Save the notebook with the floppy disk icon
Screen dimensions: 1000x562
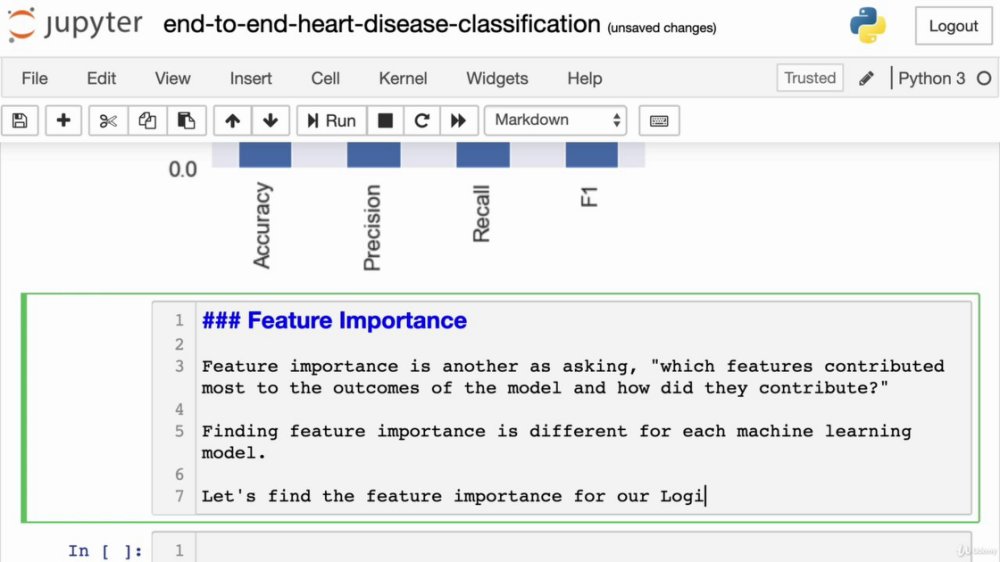coord(20,121)
